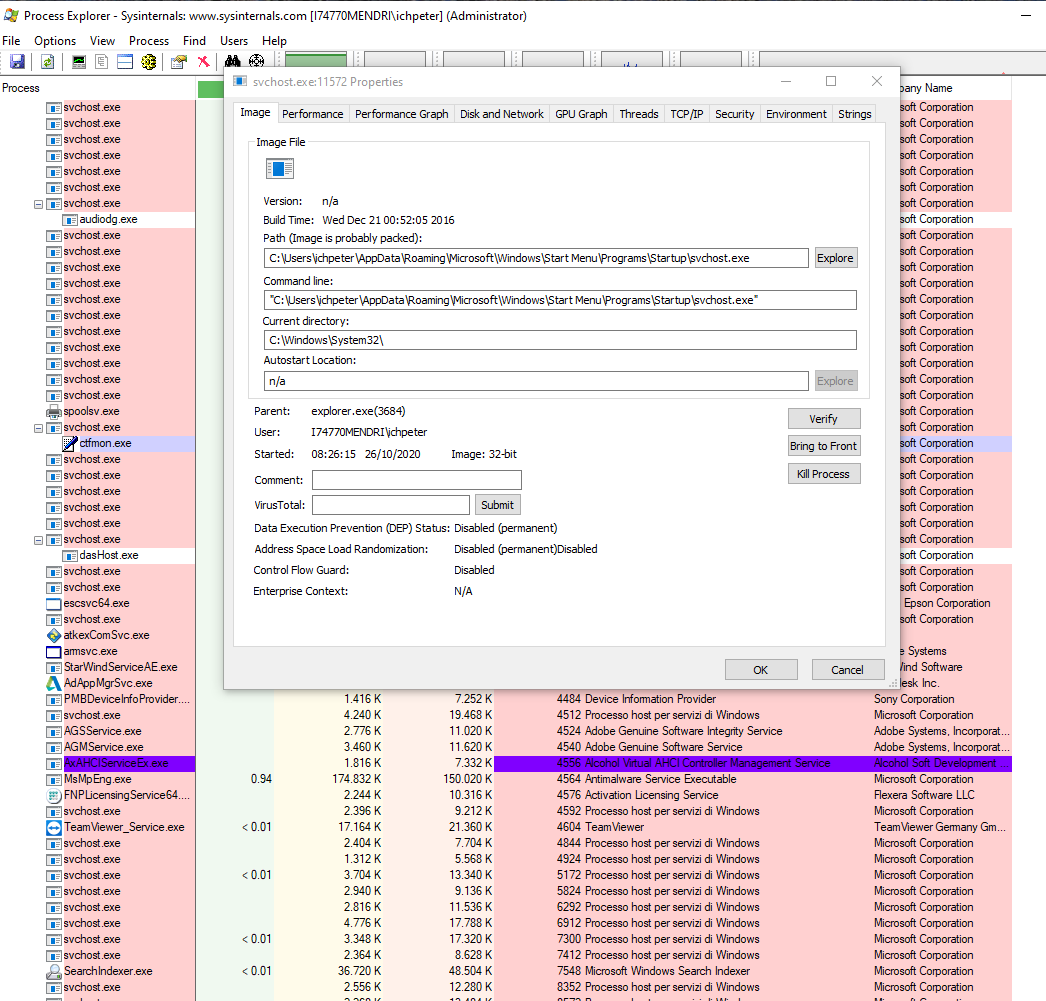Confirm the dialog with OK
Viewport: 1046px width, 1001px height.
click(761, 670)
